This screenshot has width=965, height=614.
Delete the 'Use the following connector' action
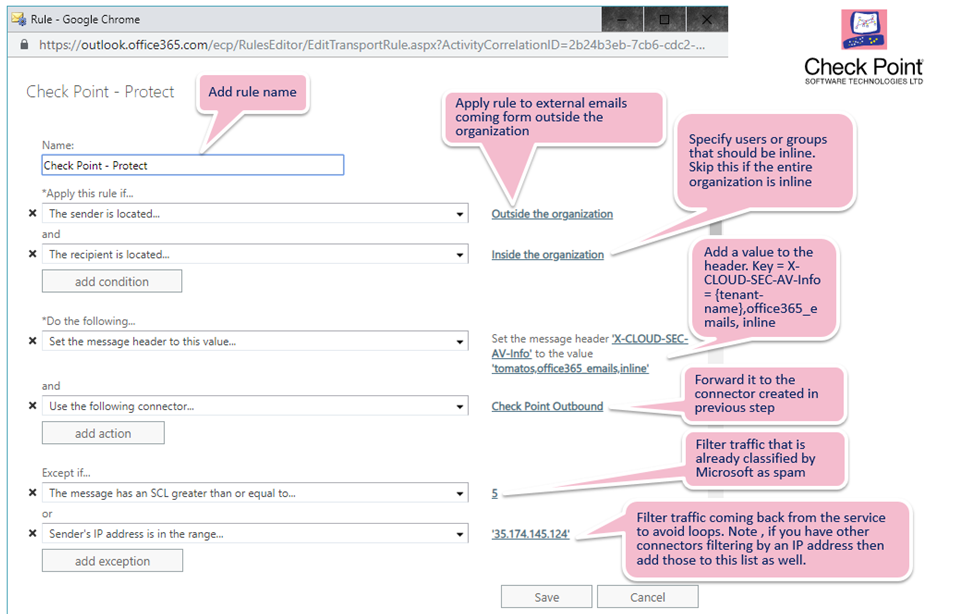click(33, 405)
